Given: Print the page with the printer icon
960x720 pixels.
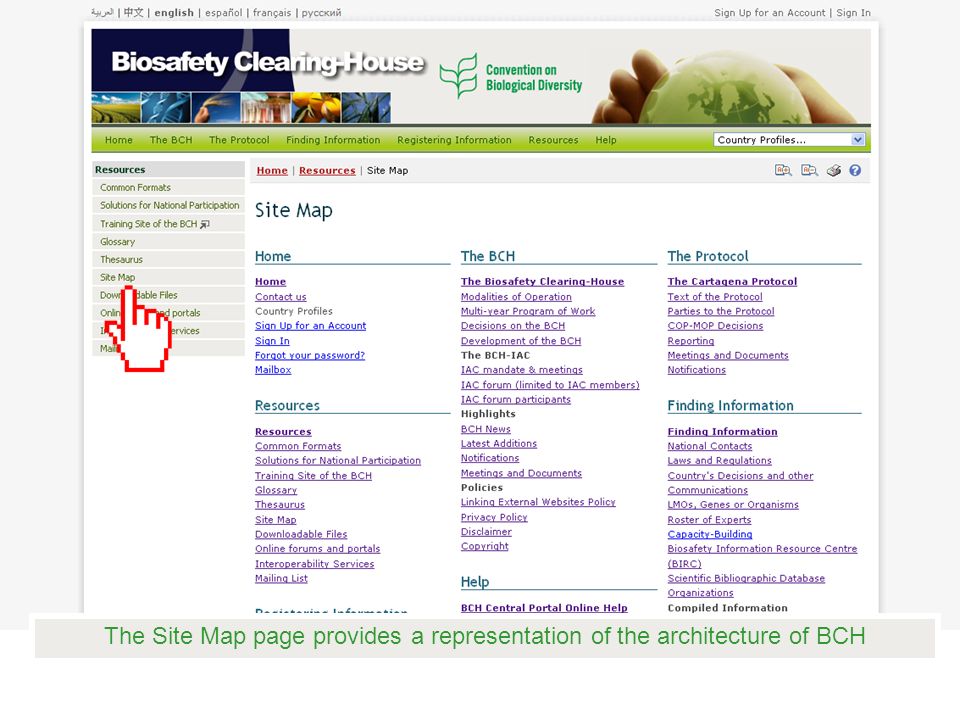Looking at the screenshot, I should [834, 170].
